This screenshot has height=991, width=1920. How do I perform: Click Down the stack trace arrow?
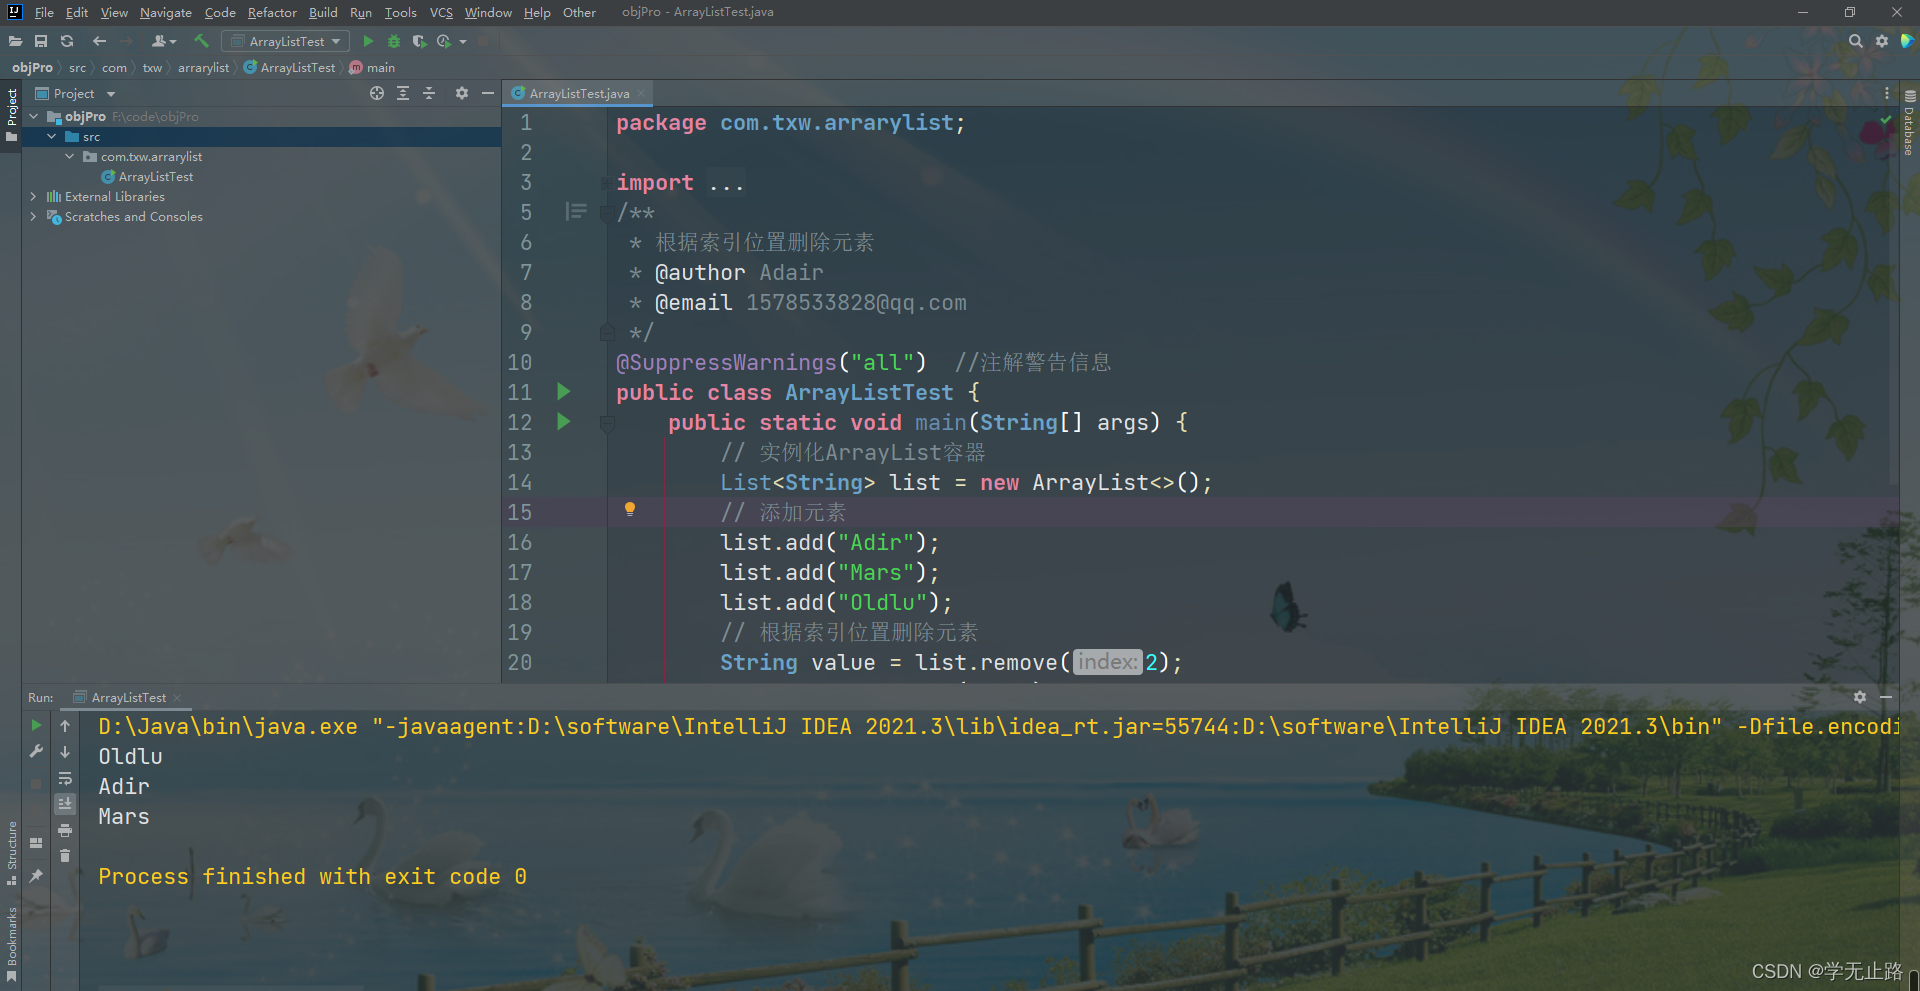(x=65, y=751)
